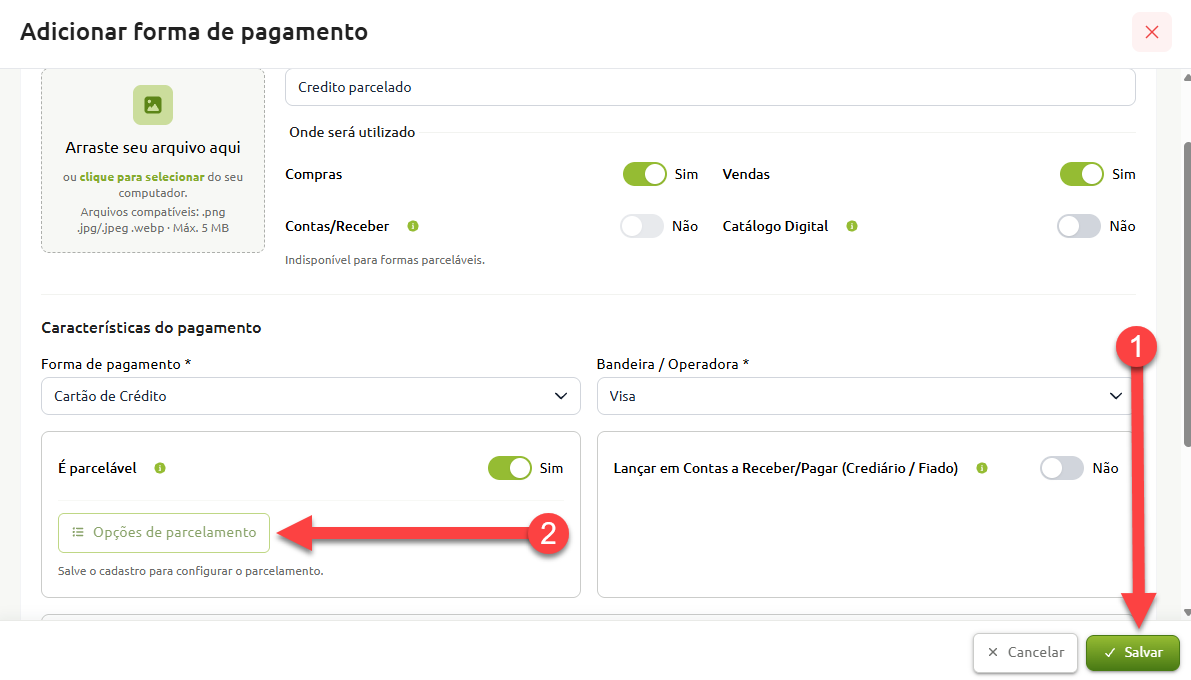This screenshot has height=680, width=1191.
Task: Click the Credito parcelado name field
Action: pos(710,87)
